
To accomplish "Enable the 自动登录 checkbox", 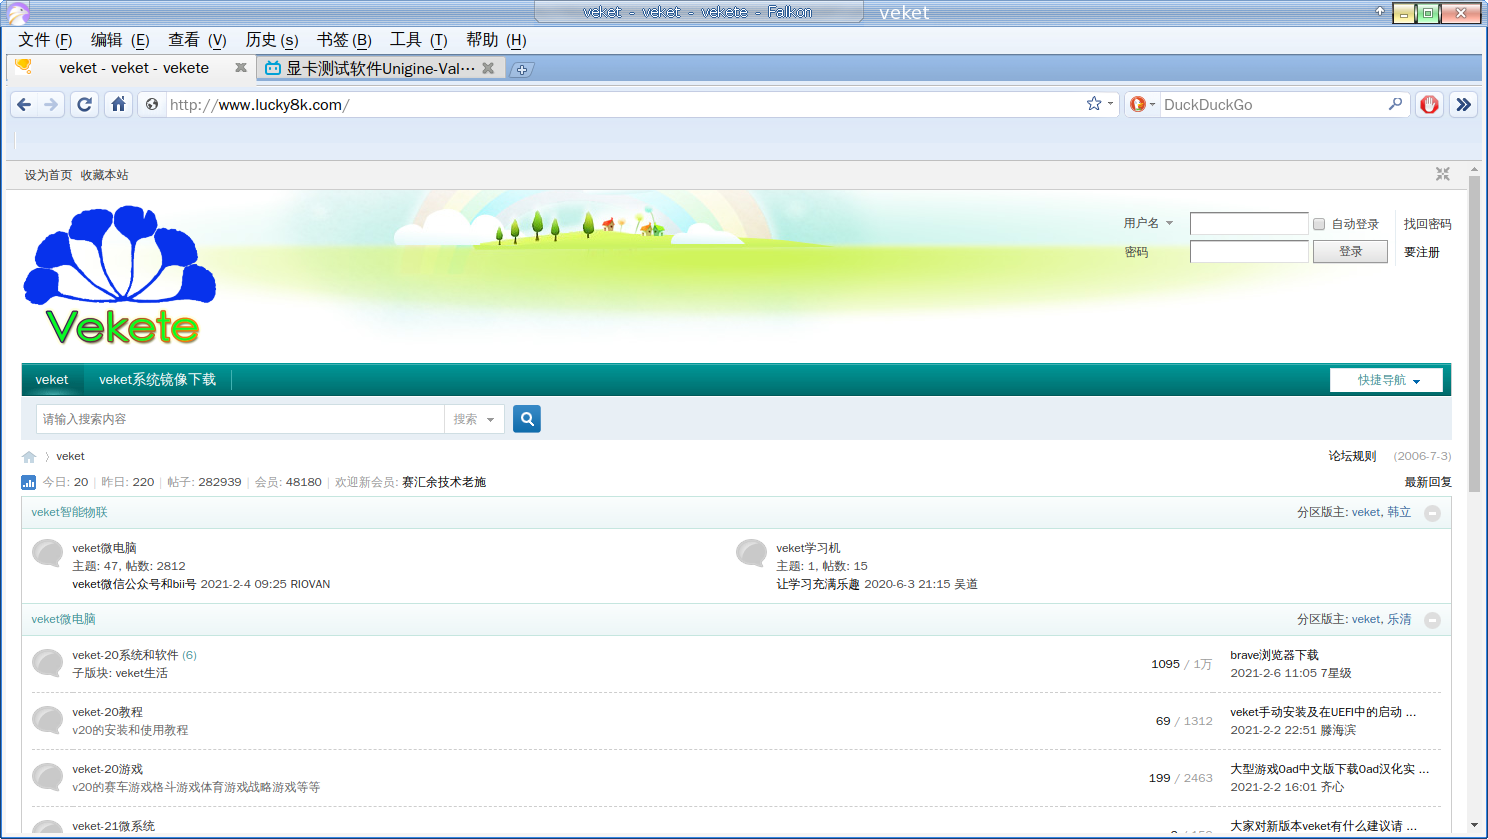I will coord(1319,224).
